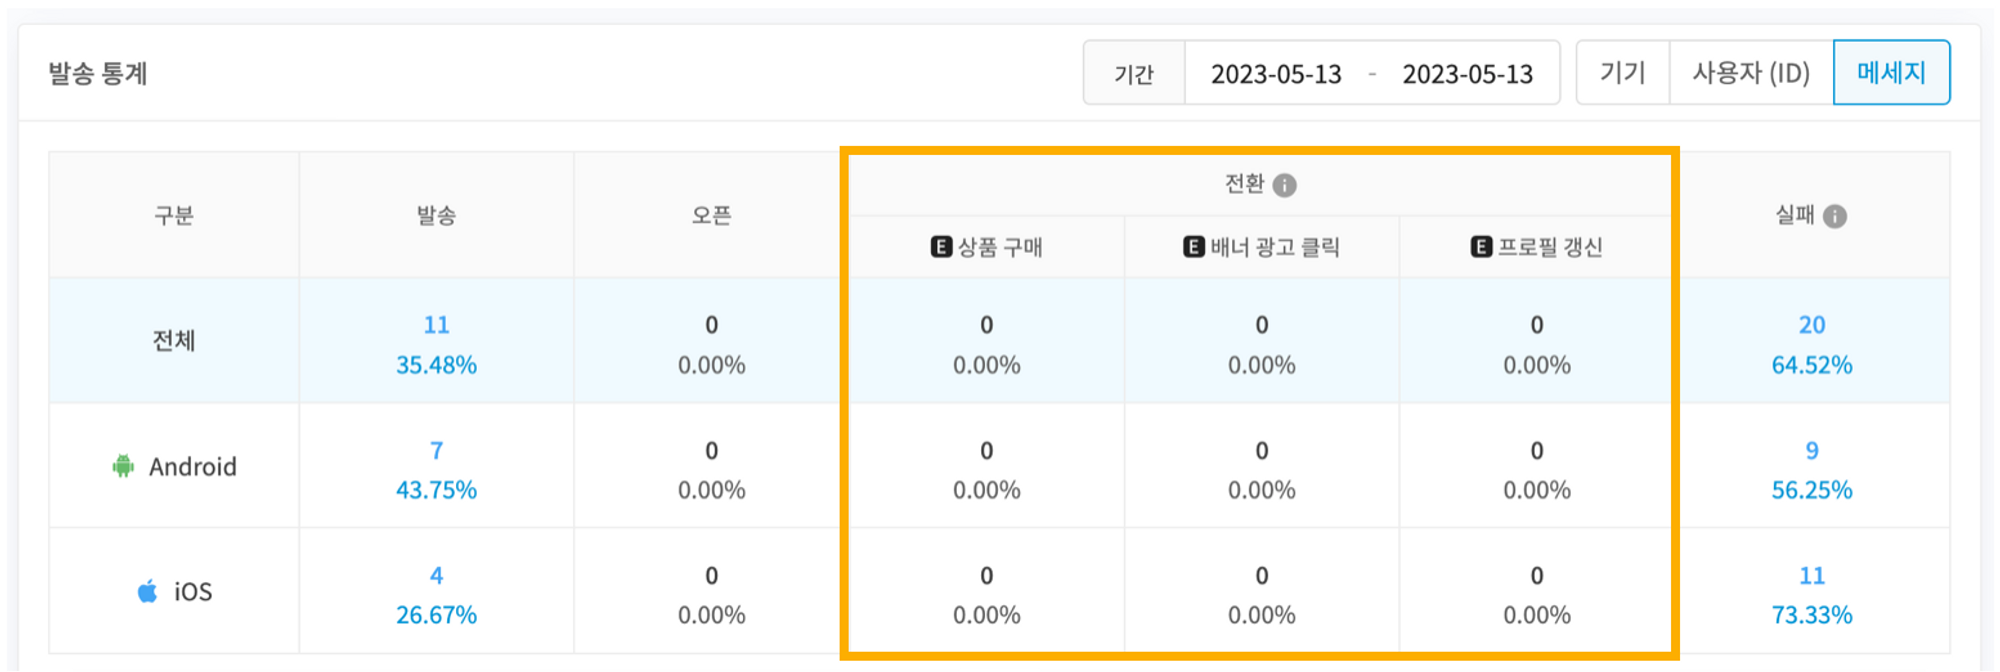
Task: Click the iOS failure count 11
Action: (x=1811, y=576)
